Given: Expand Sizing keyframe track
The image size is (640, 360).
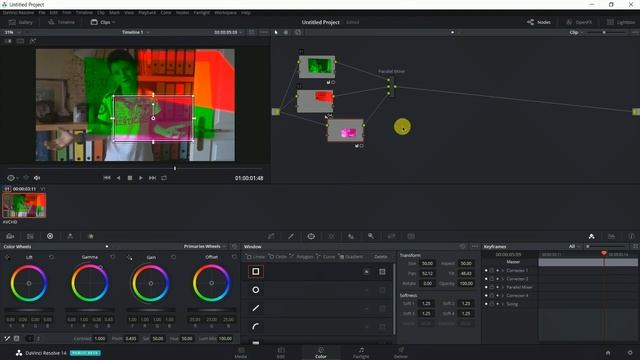Looking at the screenshot, I should [503, 304].
